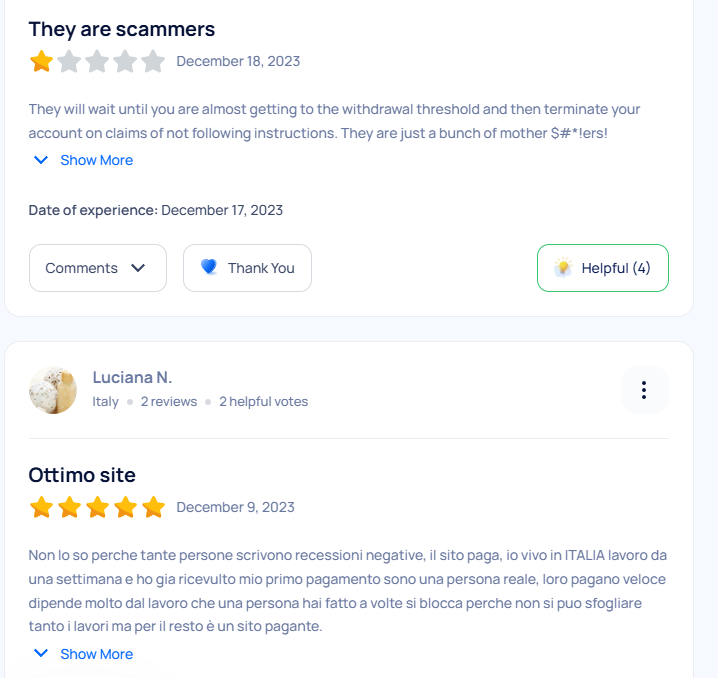Click Luciana N. profile avatar
This screenshot has height=678, width=725.
pos(53,390)
